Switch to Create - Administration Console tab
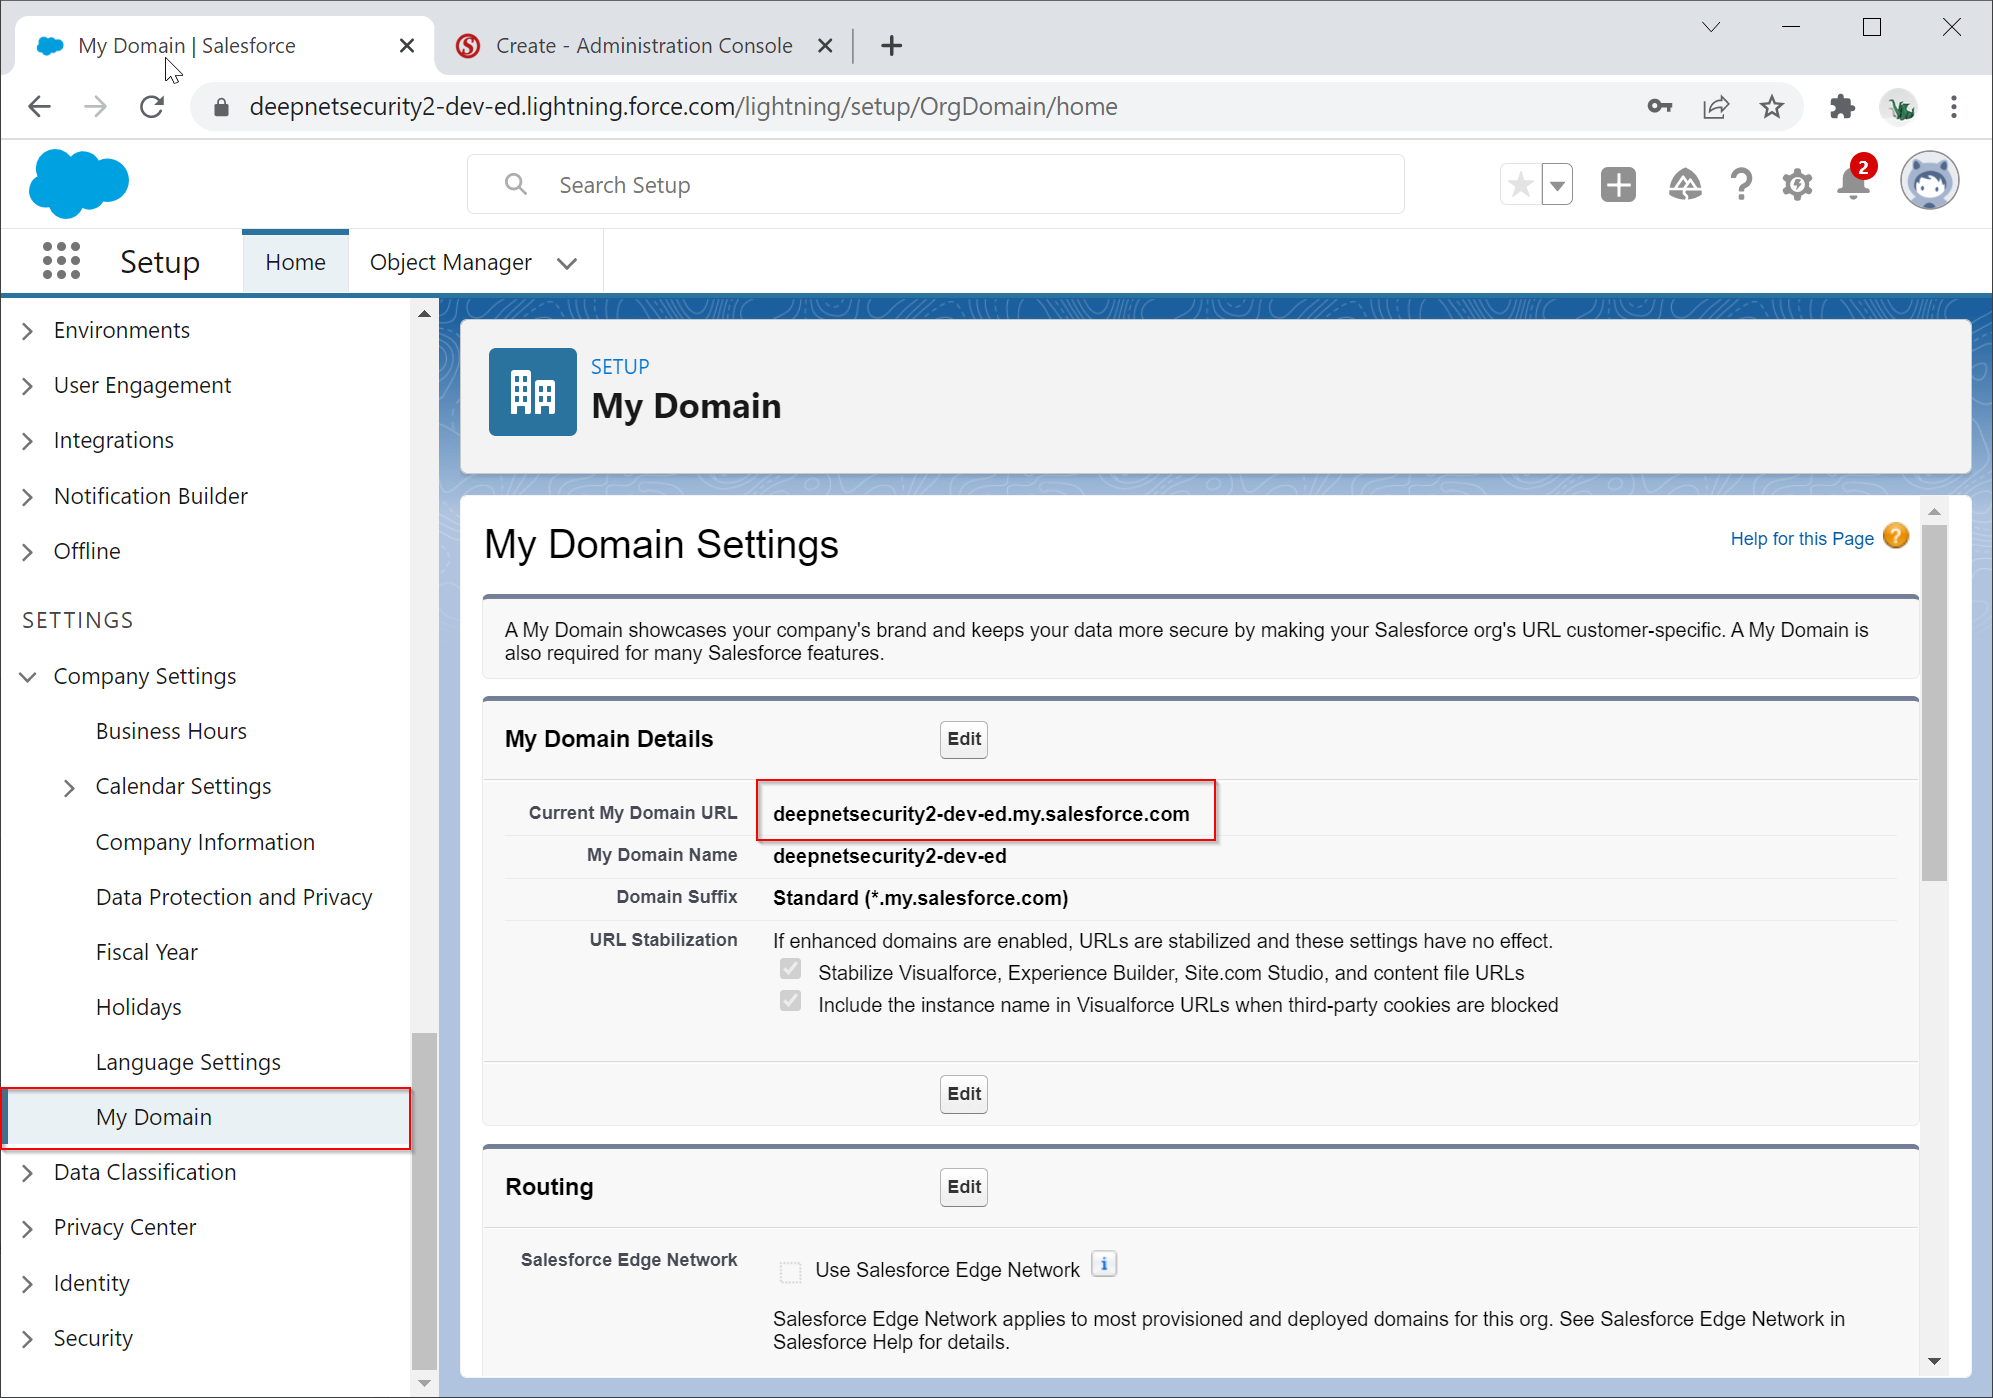This screenshot has width=1993, height=1398. [643, 46]
